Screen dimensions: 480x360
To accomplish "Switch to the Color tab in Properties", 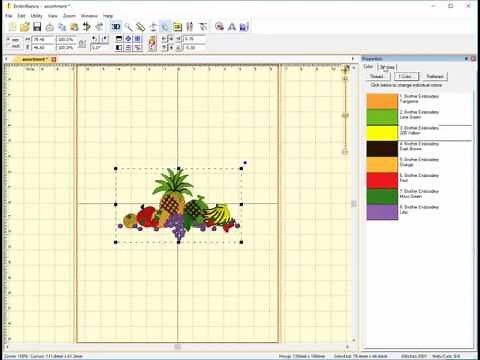I will (x=368, y=67).
